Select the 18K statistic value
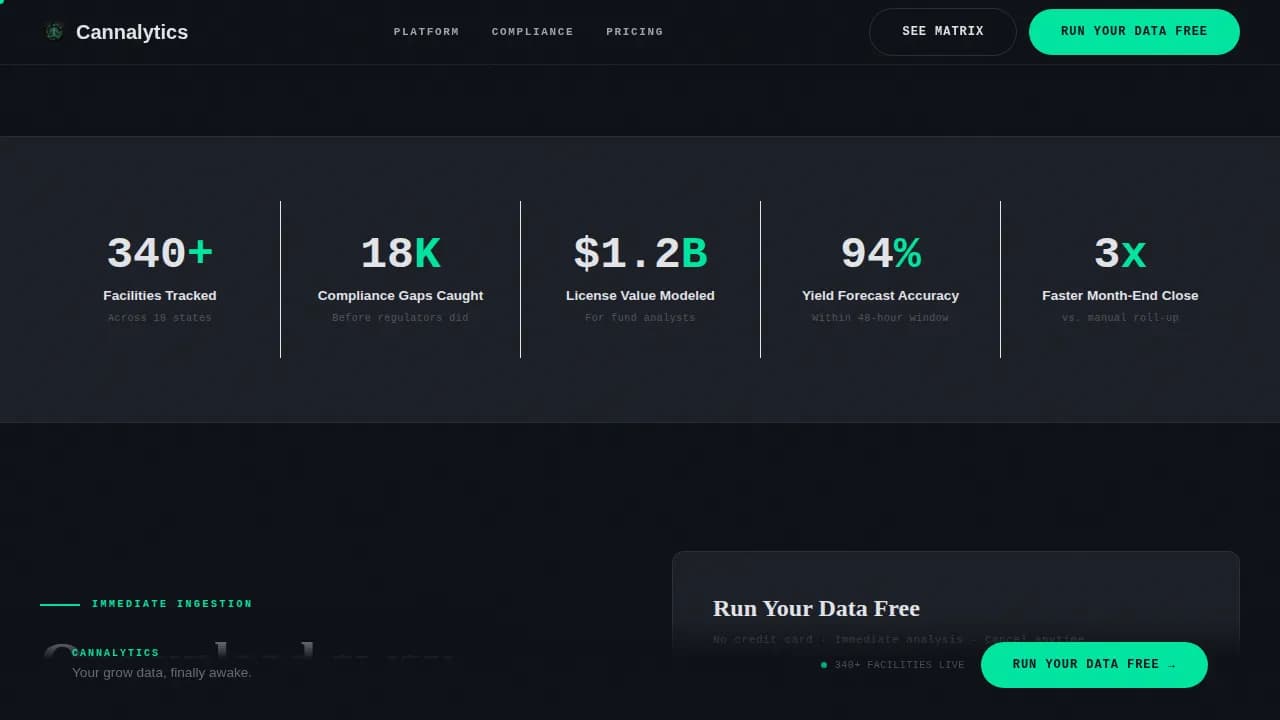The image size is (1280, 720). pyautogui.click(x=400, y=254)
